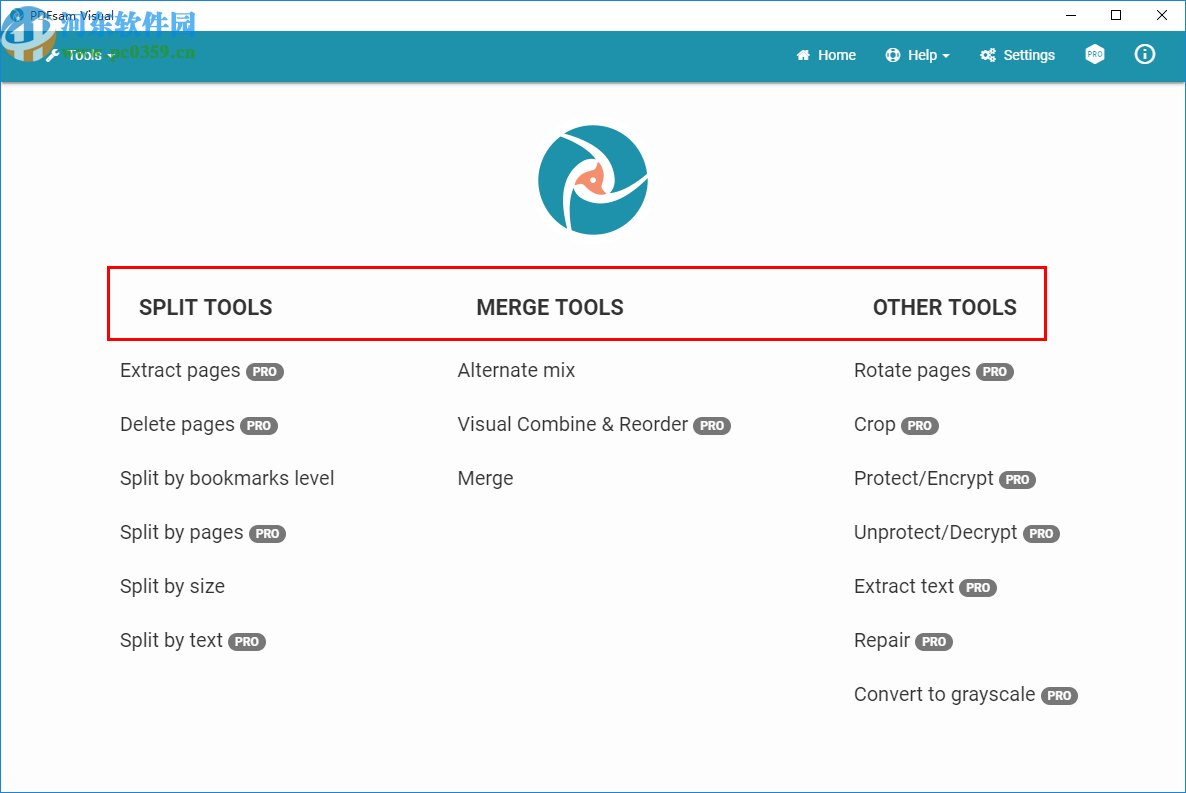This screenshot has width=1186, height=793.
Task: Launch the Alternate mix tool
Action: point(516,371)
